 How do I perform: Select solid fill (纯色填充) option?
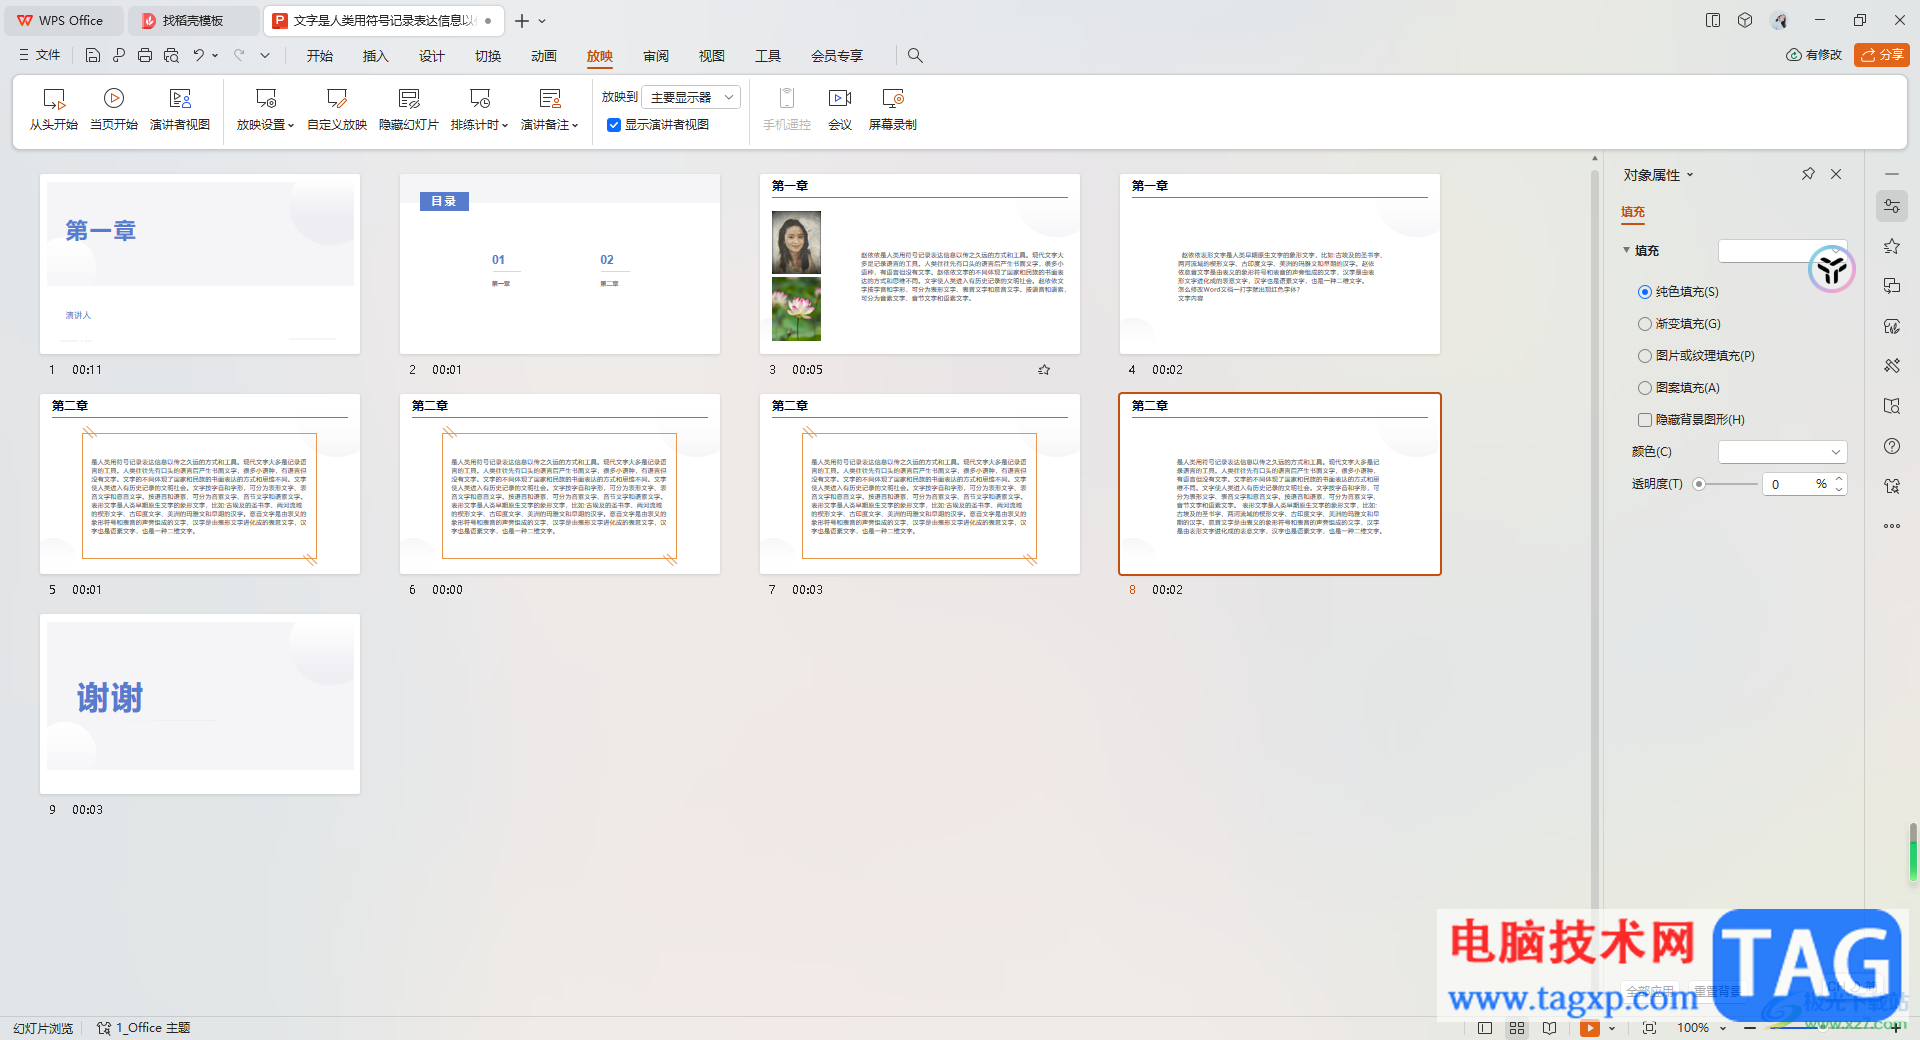tap(1678, 292)
